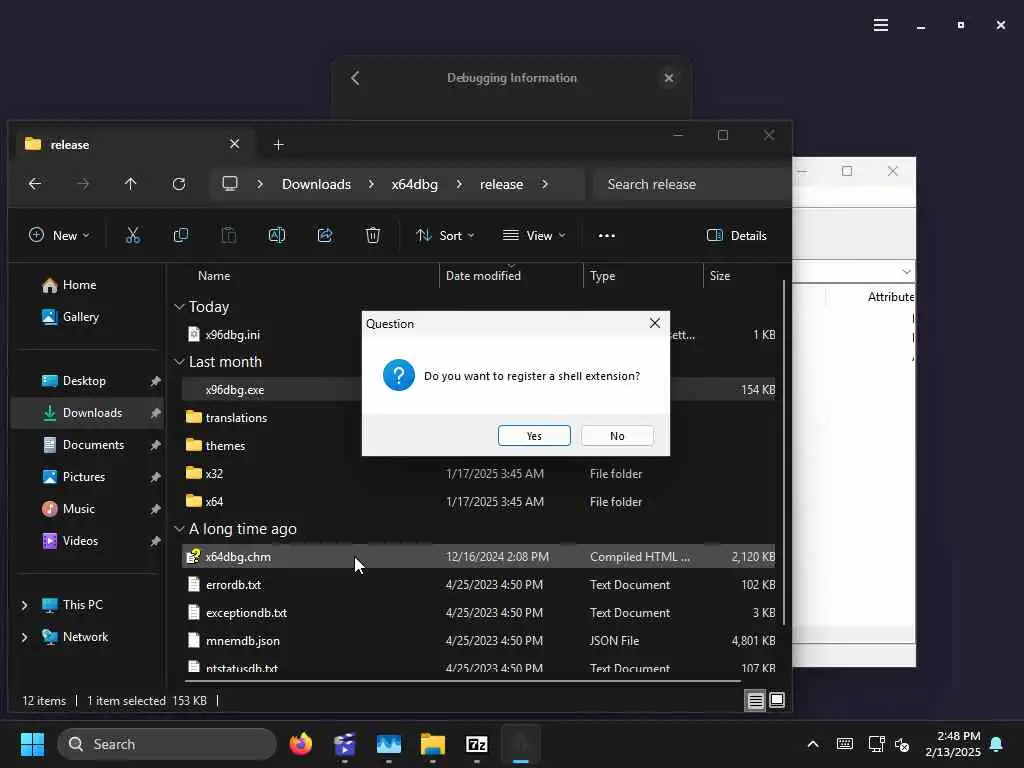Open 7-Zip from the taskbar

pos(477,744)
